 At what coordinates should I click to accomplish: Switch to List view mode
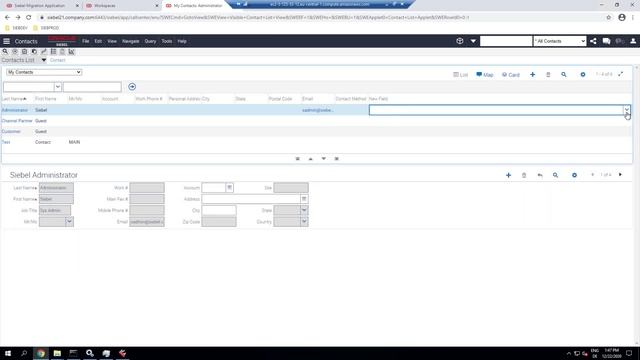pyautogui.click(x=460, y=75)
